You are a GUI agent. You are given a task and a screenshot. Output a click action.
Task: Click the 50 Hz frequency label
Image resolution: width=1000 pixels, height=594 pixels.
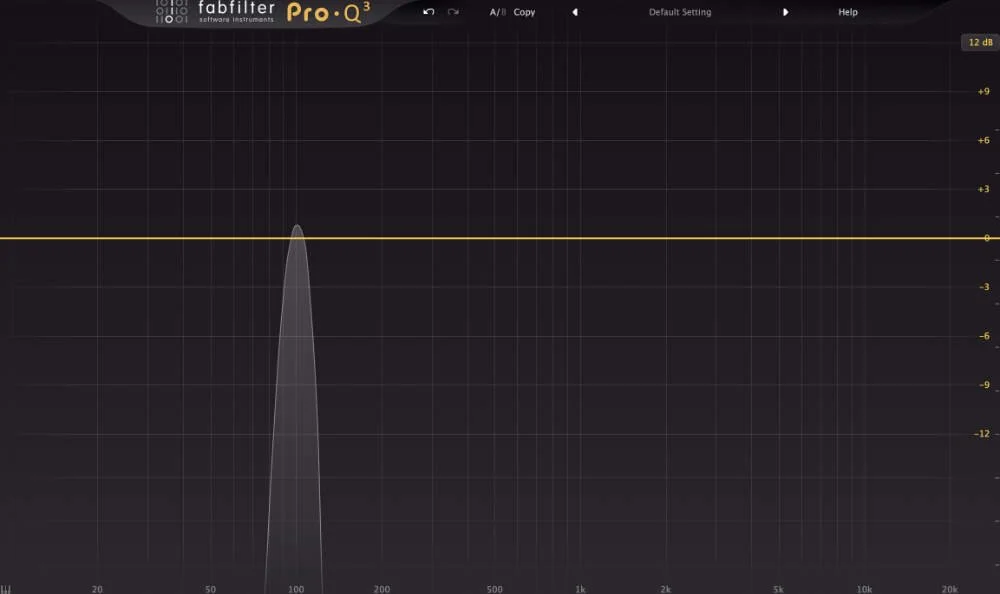[210, 589]
